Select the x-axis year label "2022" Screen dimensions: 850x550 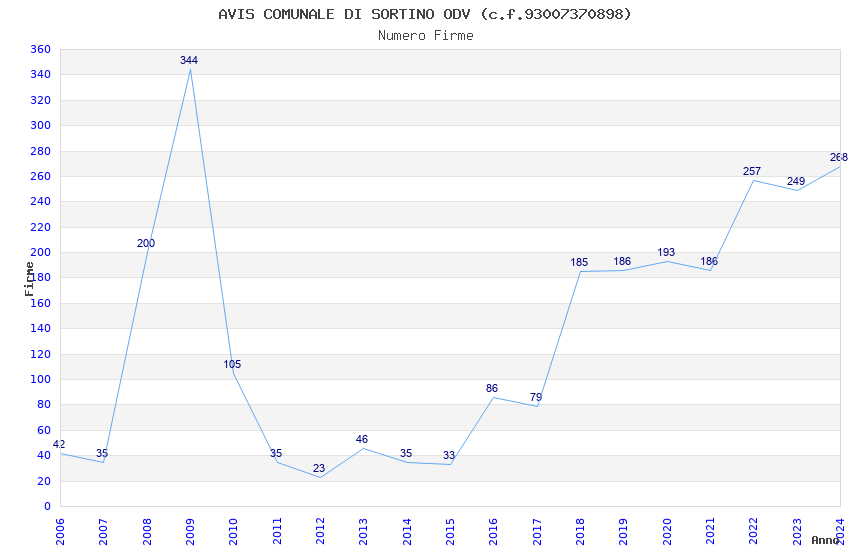click(754, 532)
